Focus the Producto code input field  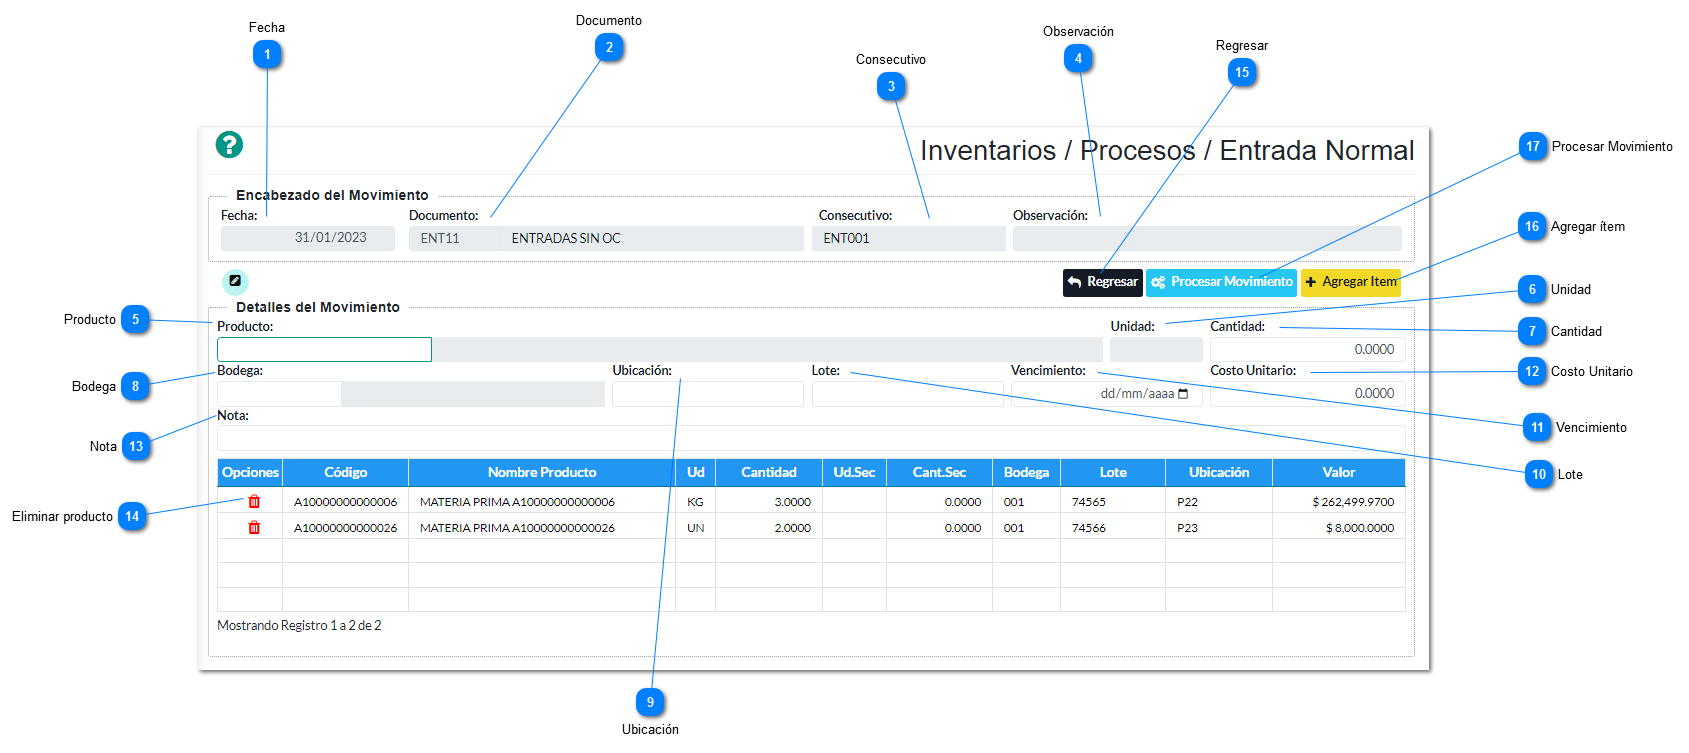click(324, 349)
